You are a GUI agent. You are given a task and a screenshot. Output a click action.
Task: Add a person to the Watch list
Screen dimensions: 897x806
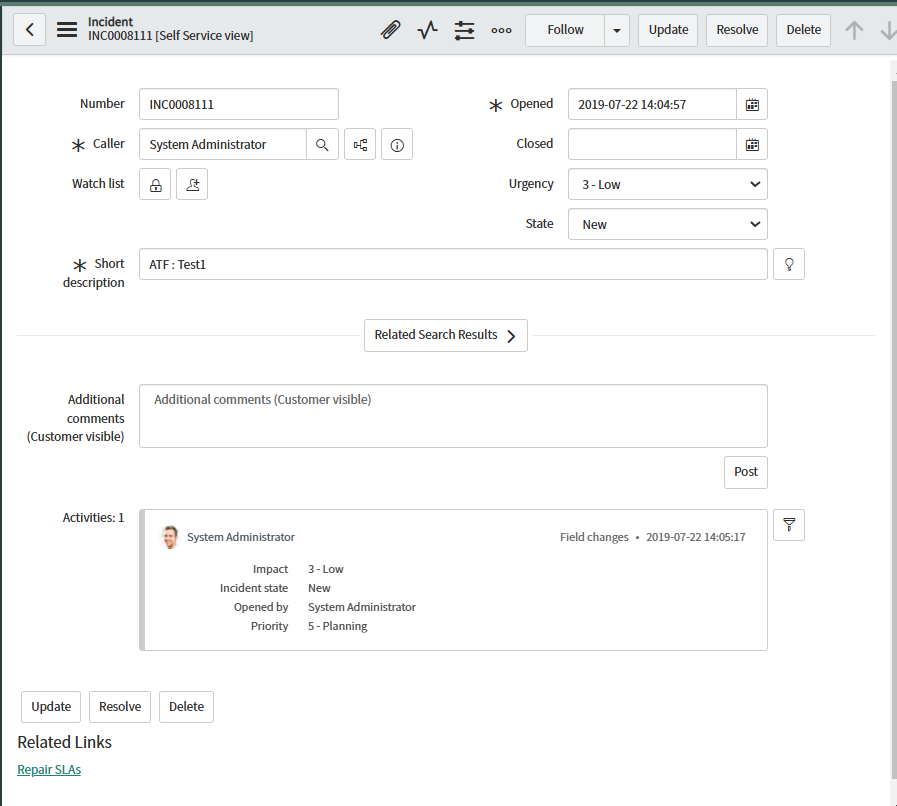coord(191,184)
